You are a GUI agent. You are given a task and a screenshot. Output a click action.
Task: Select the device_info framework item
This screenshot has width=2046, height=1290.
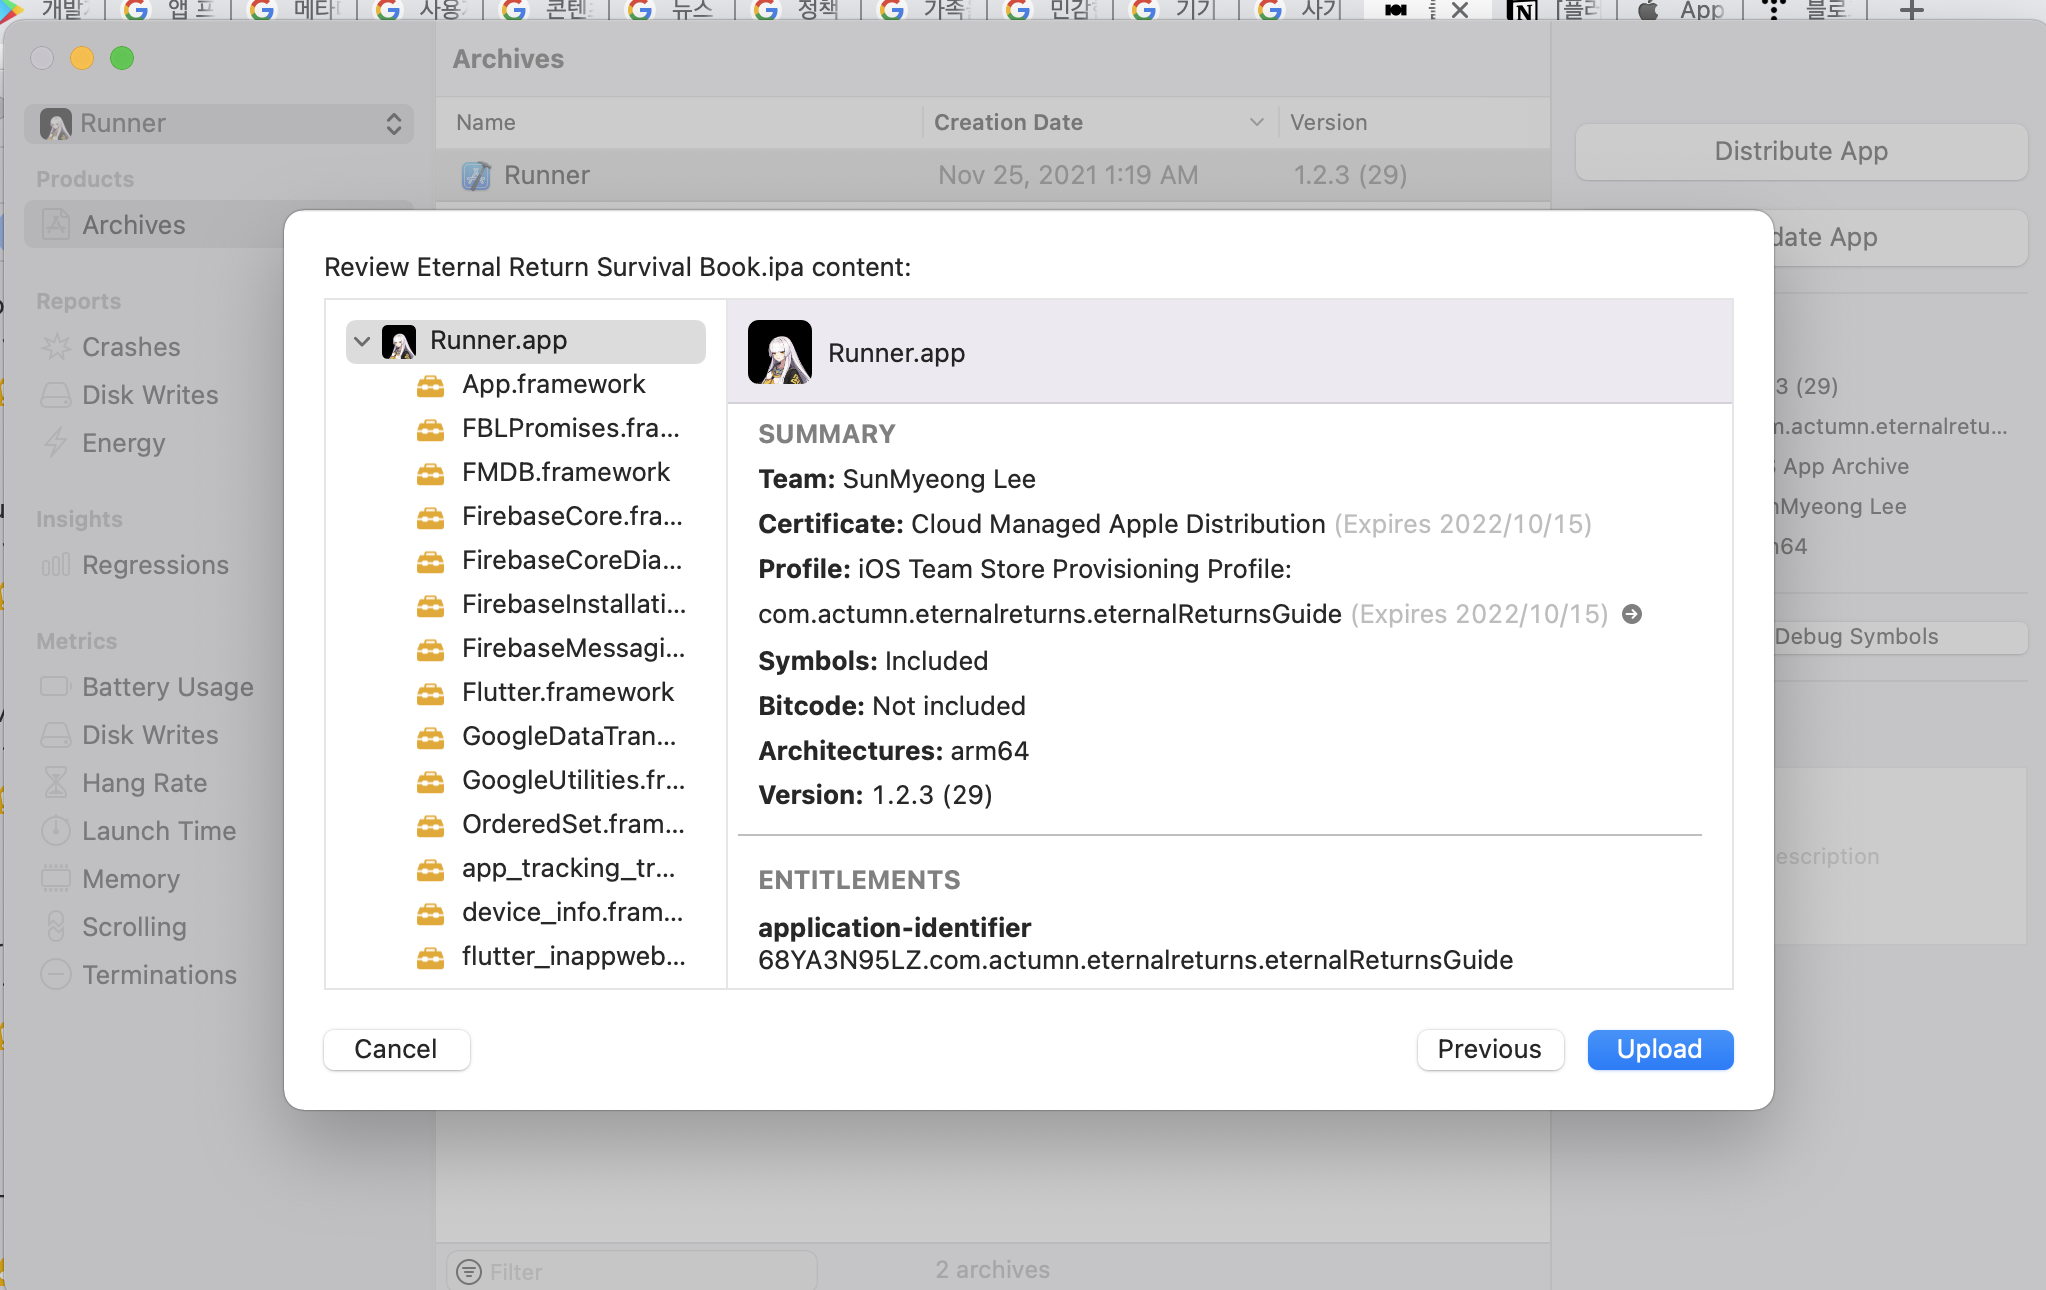coord(572,912)
